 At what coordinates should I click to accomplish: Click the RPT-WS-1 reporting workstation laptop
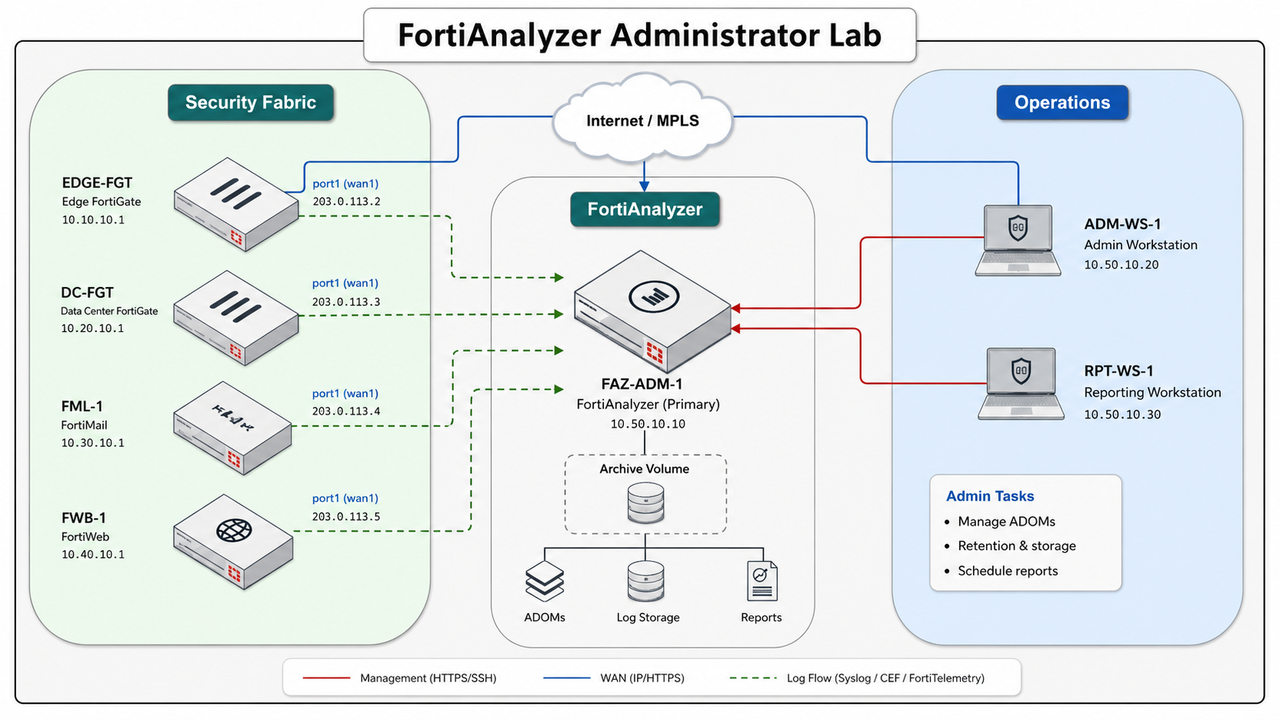click(1021, 383)
